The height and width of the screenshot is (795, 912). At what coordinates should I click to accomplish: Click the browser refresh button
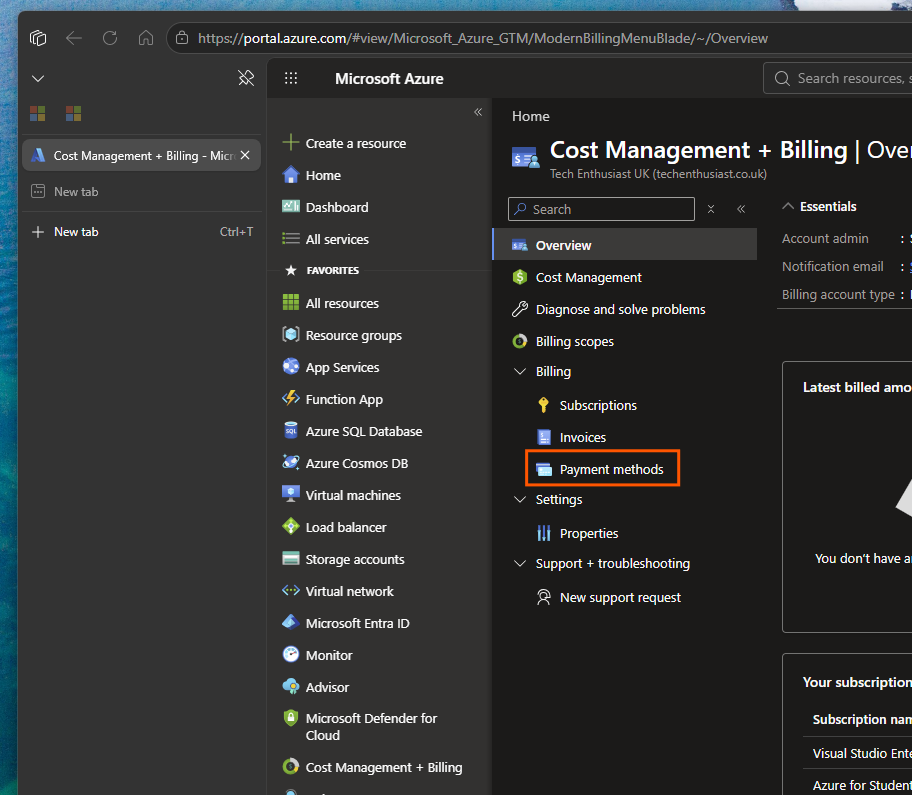[110, 38]
